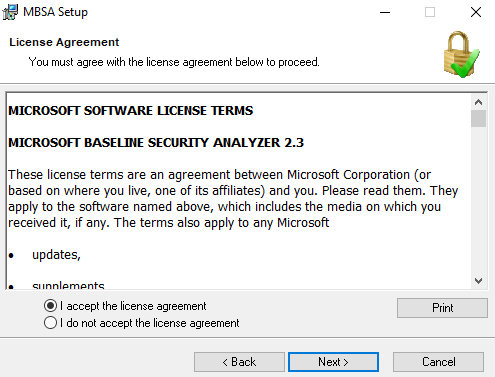This screenshot has width=495, height=377.
Task: Go to the Next setup step
Action: click(x=333, y=362)
